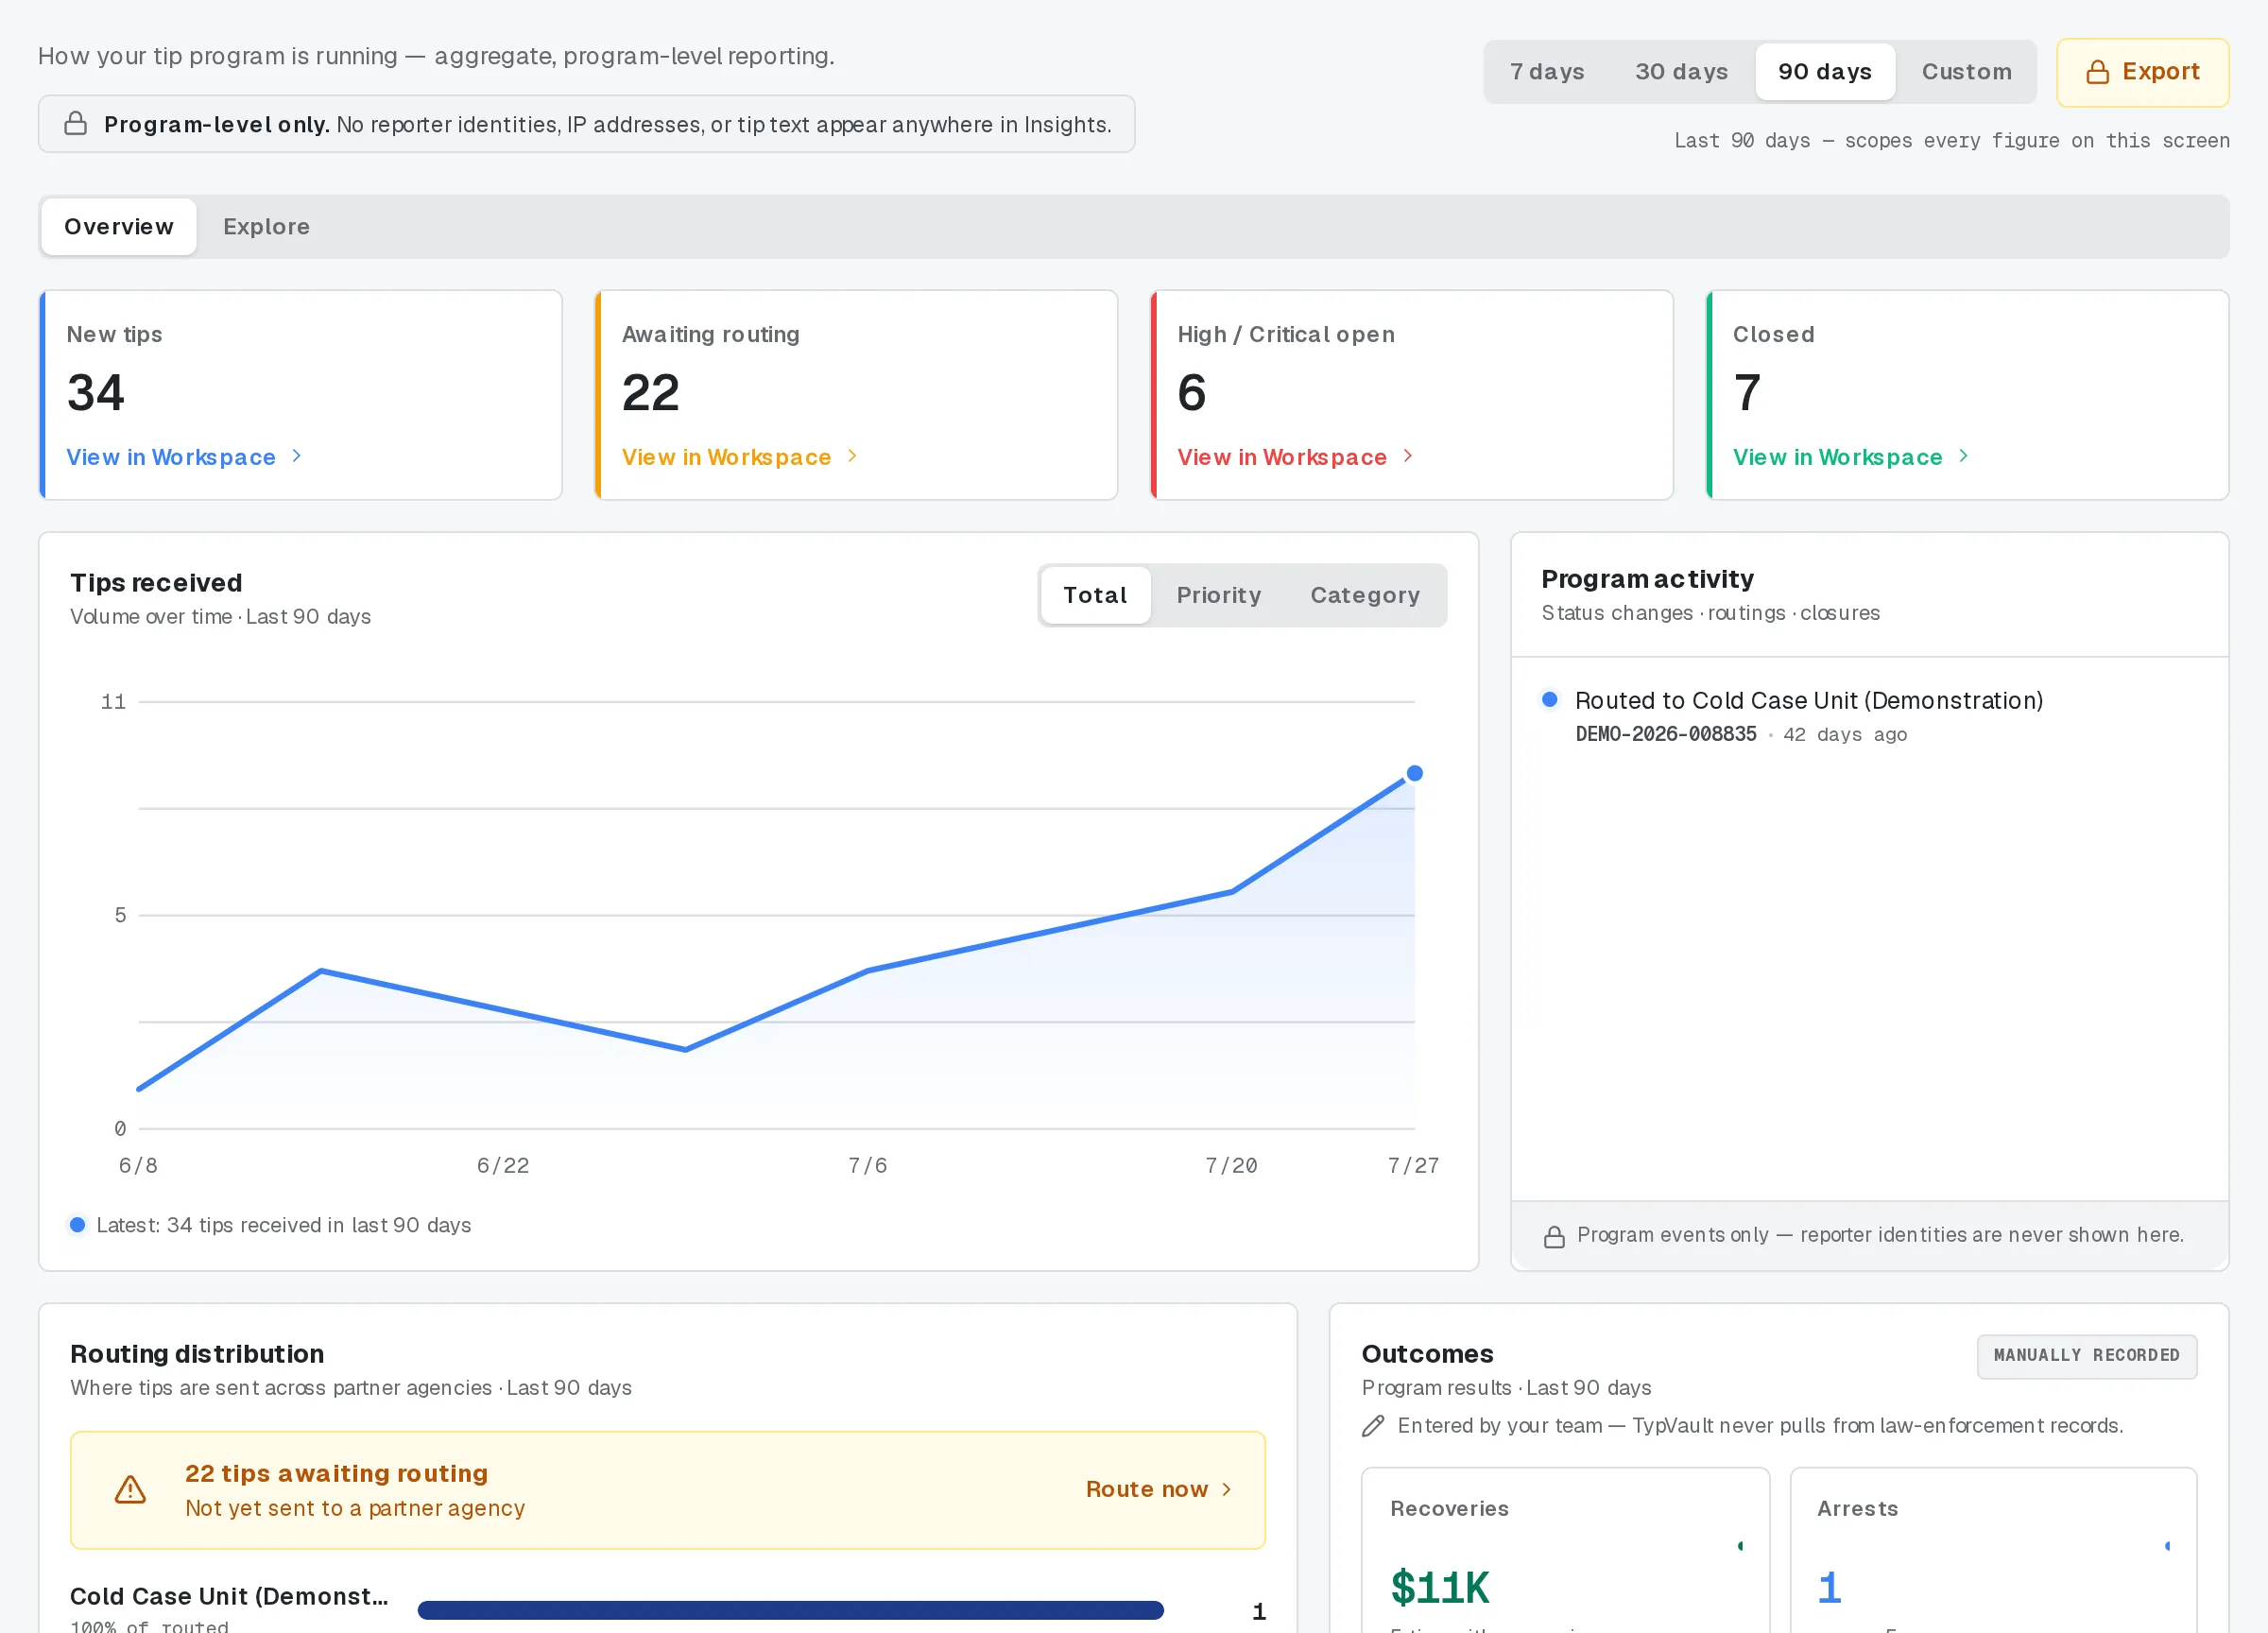Click the 22 tips awaiting routing heading
Screen dimensions: 2268x1633
(x=336, y=1474)
